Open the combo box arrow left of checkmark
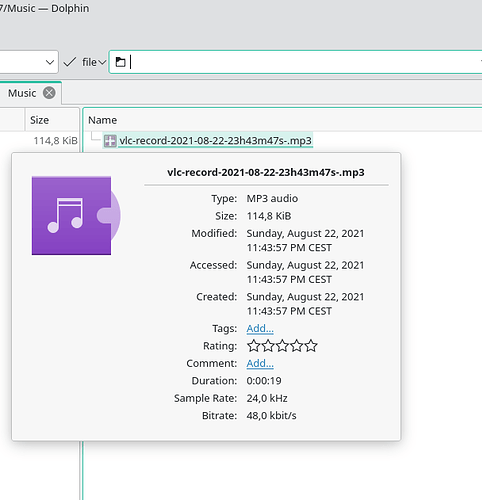The height and width of the screenshot is (500, 482). point(50,62)
